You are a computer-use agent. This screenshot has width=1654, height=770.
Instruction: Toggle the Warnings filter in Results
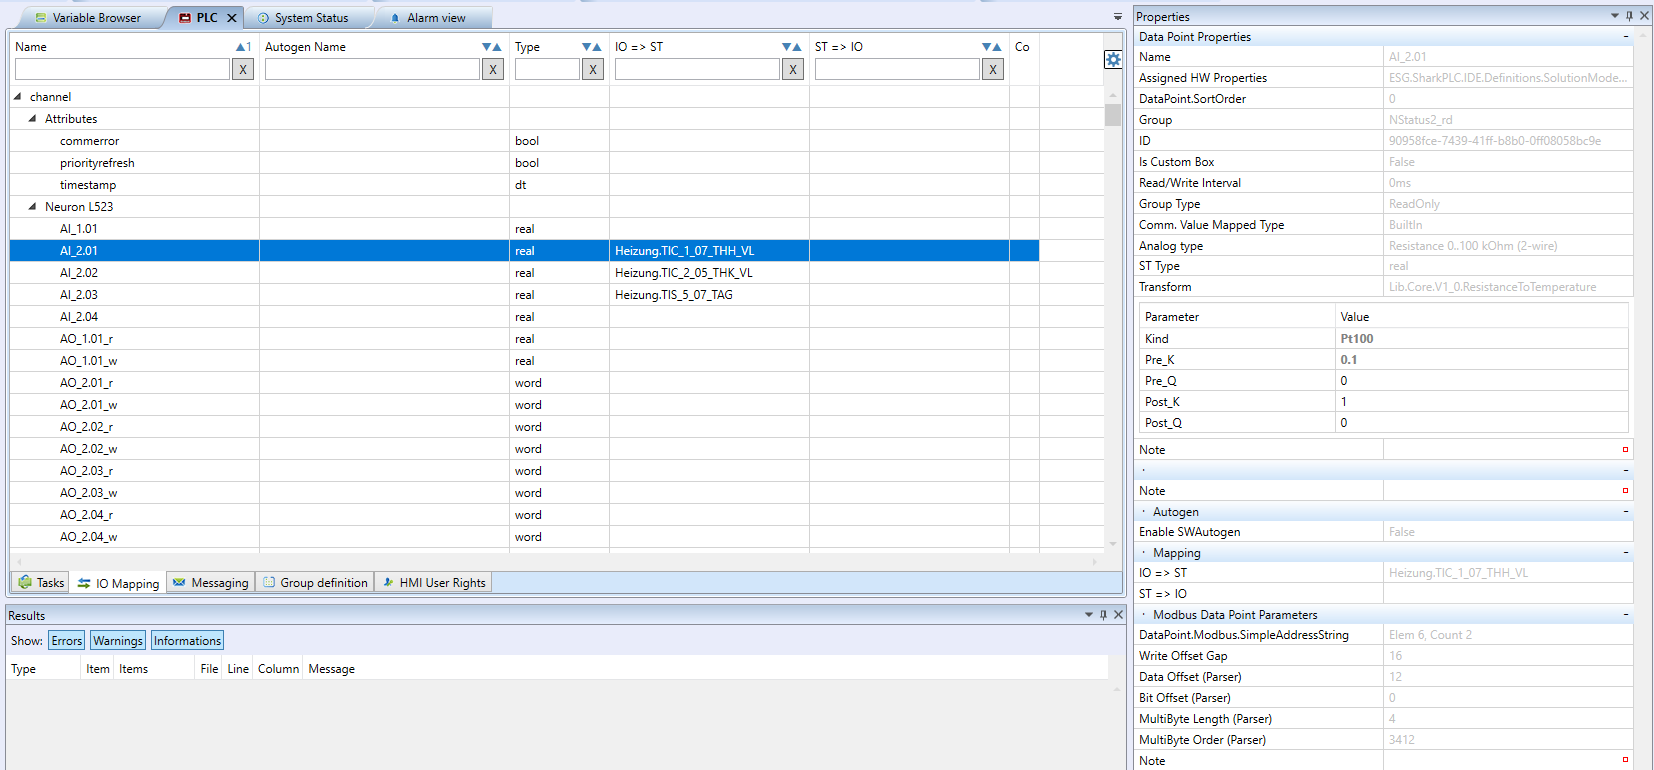click(118, 641)
